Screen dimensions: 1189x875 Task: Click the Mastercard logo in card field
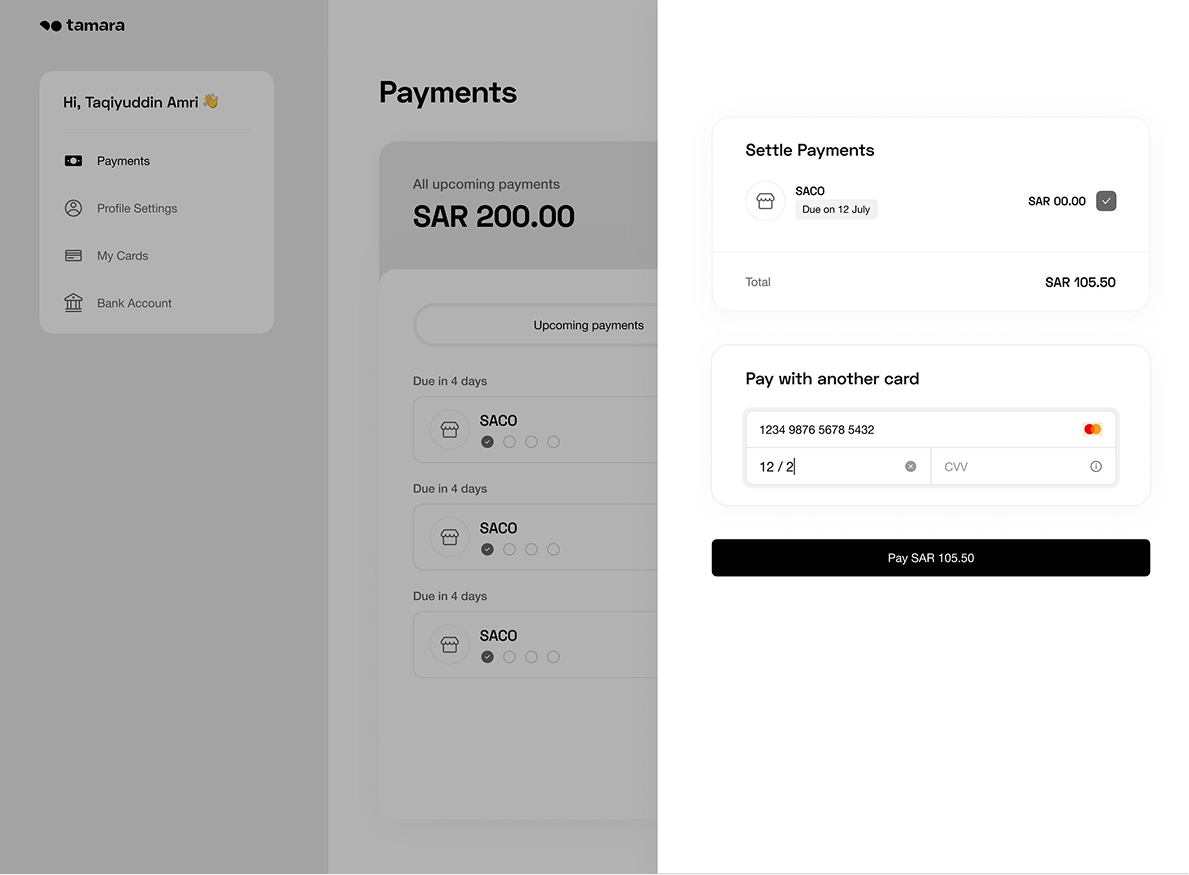tap(1092, 429)
